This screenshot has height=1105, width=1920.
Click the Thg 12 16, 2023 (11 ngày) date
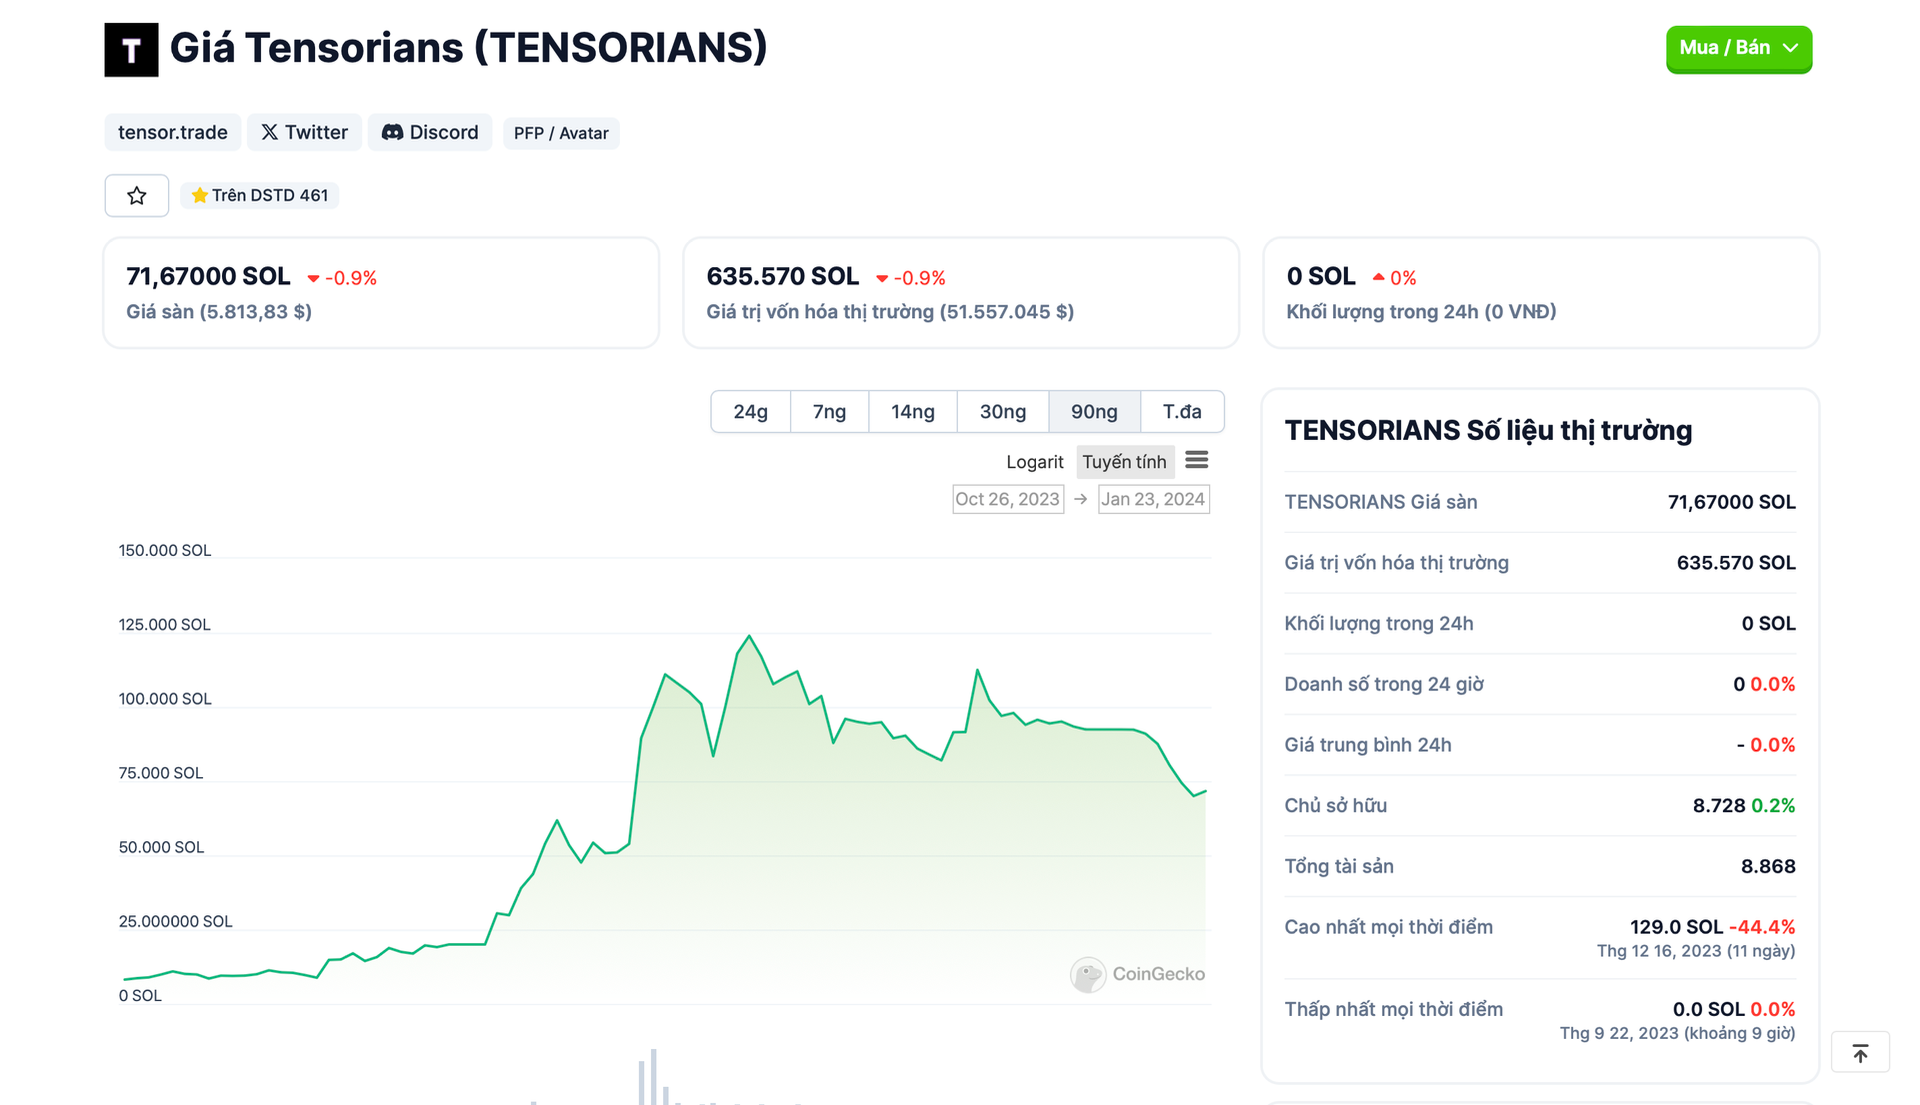pyautogui.click(x=1696, y=951)
